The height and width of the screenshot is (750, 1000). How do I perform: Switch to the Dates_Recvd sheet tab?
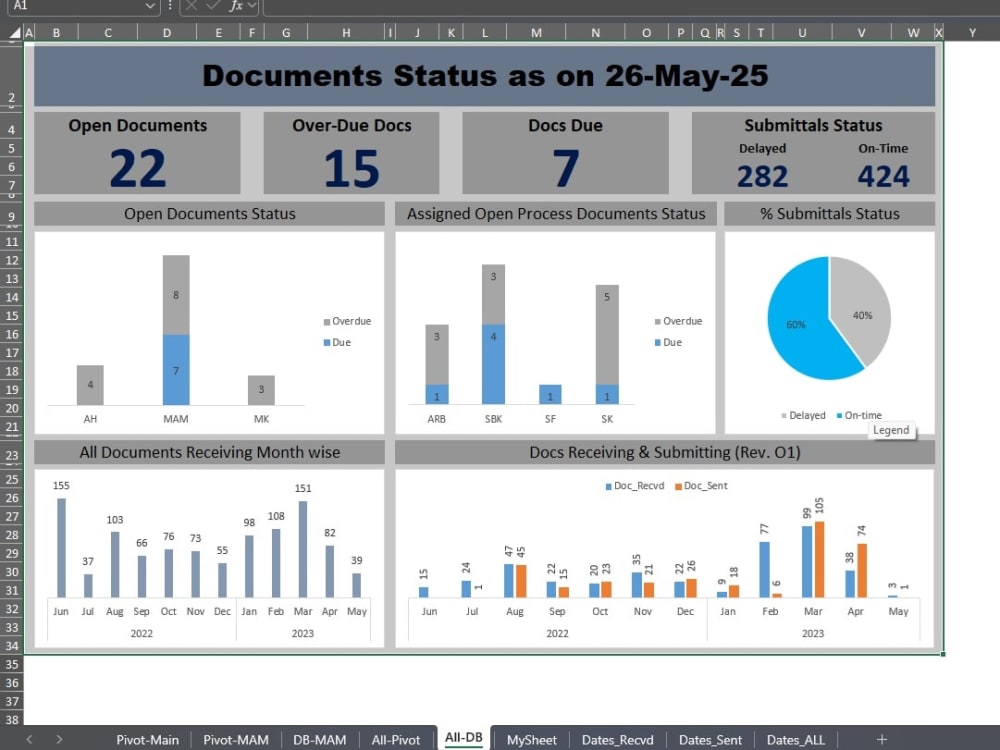coord(618,739)
